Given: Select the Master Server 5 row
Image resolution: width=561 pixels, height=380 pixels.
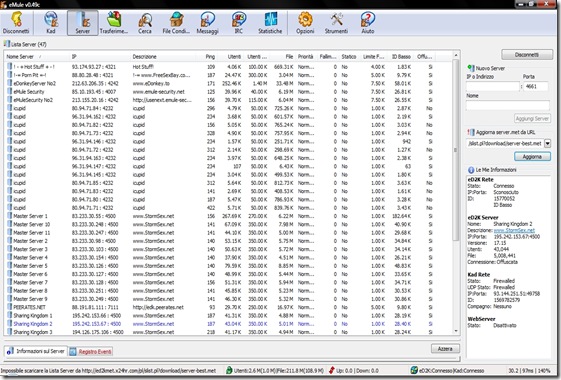Looking at the screenshot, I should click(229, 265).
